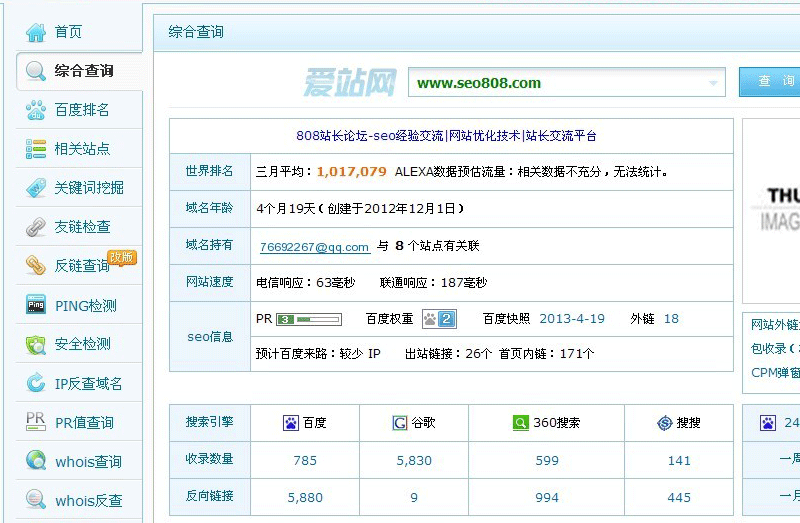This screenshot has width=800, height=523.
Task: Click the magnifier icon for 综合查询
Action: point(36,71)
